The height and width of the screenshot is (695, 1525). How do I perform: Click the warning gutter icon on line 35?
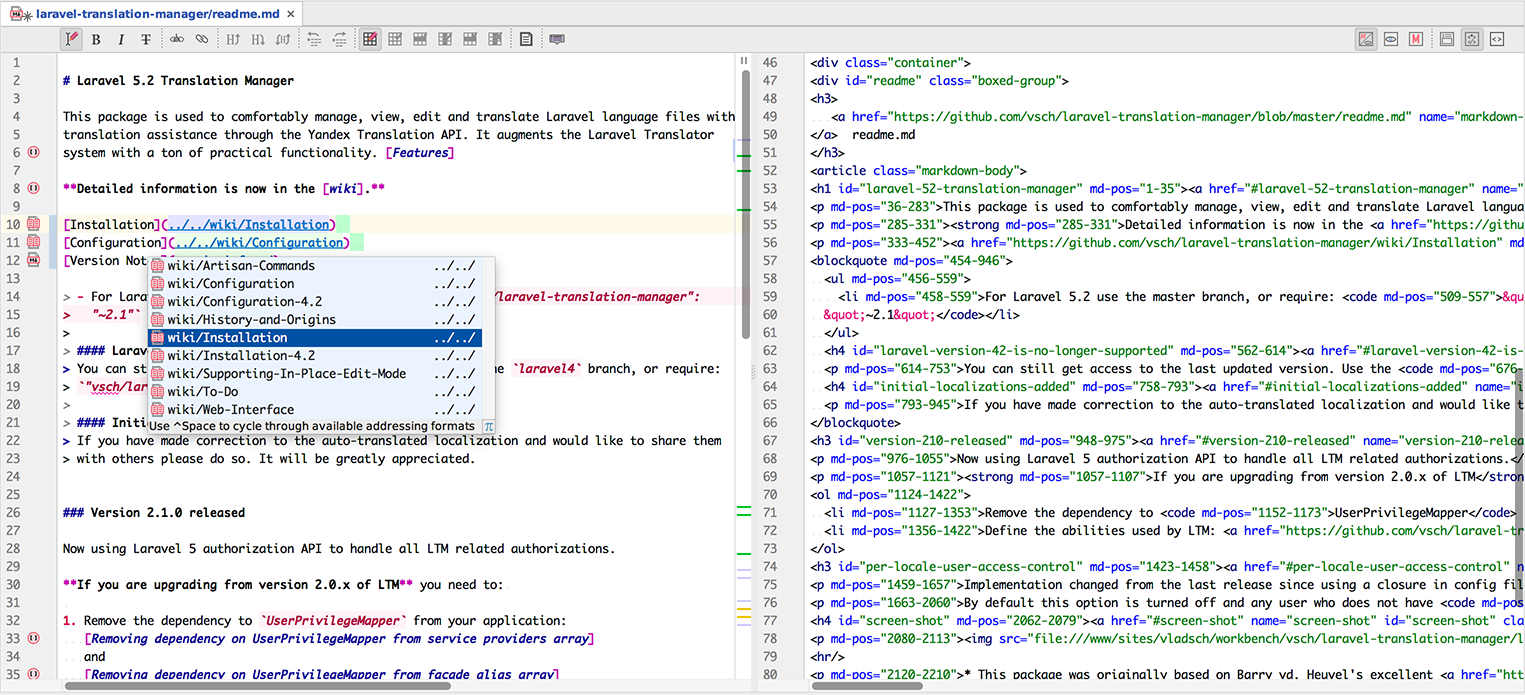click(34, 674)
